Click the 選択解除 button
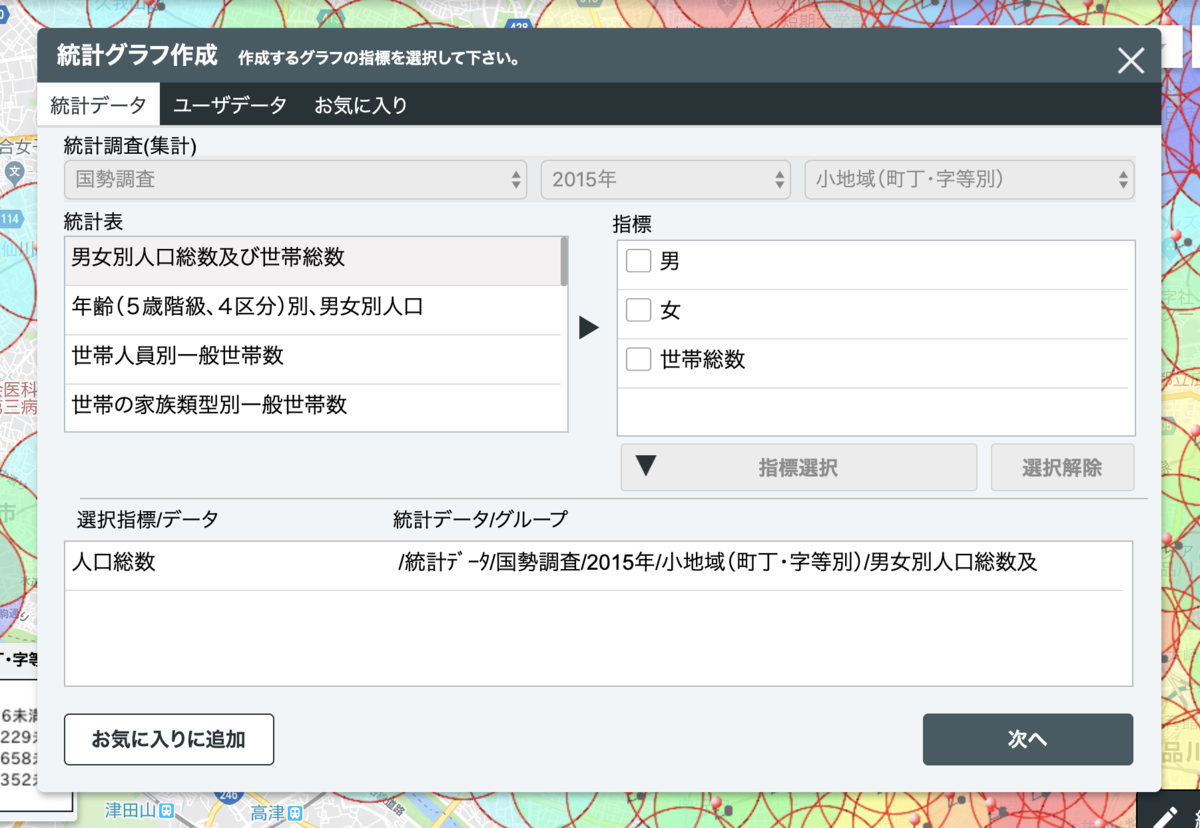Screen dimensions: 1200x828 point(1062,467)
